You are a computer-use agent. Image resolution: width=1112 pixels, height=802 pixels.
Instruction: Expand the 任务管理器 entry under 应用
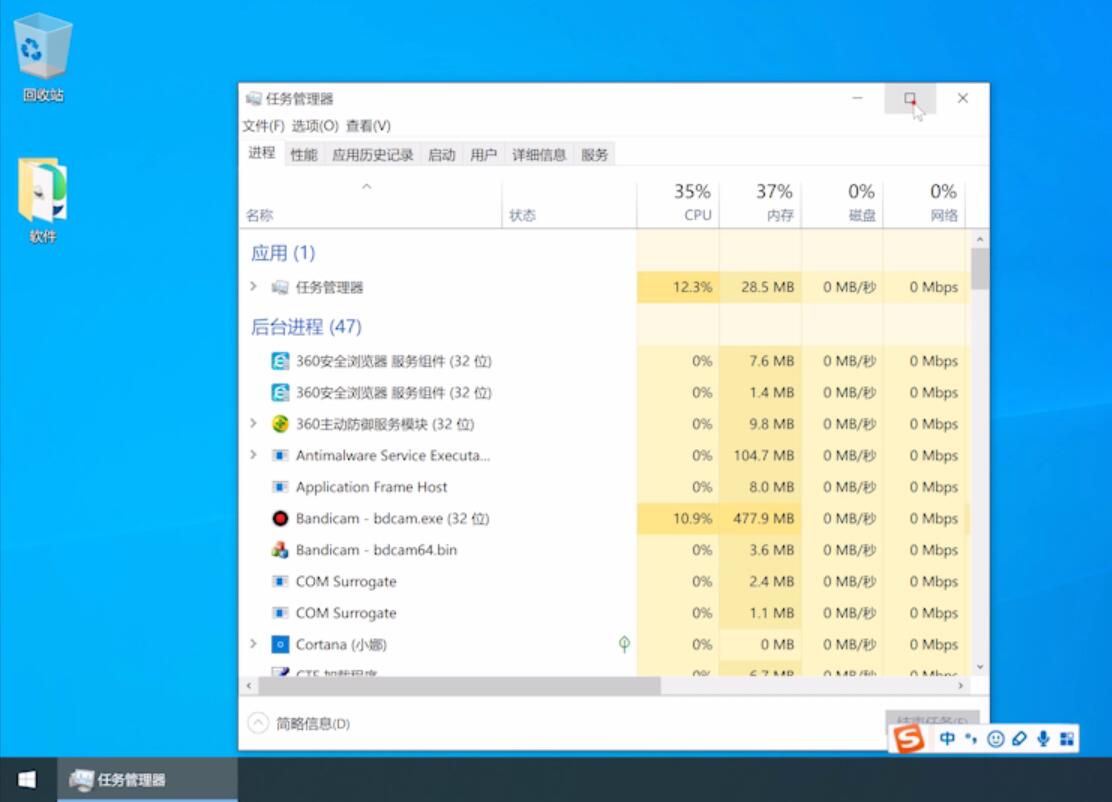(x=253, y=287)
